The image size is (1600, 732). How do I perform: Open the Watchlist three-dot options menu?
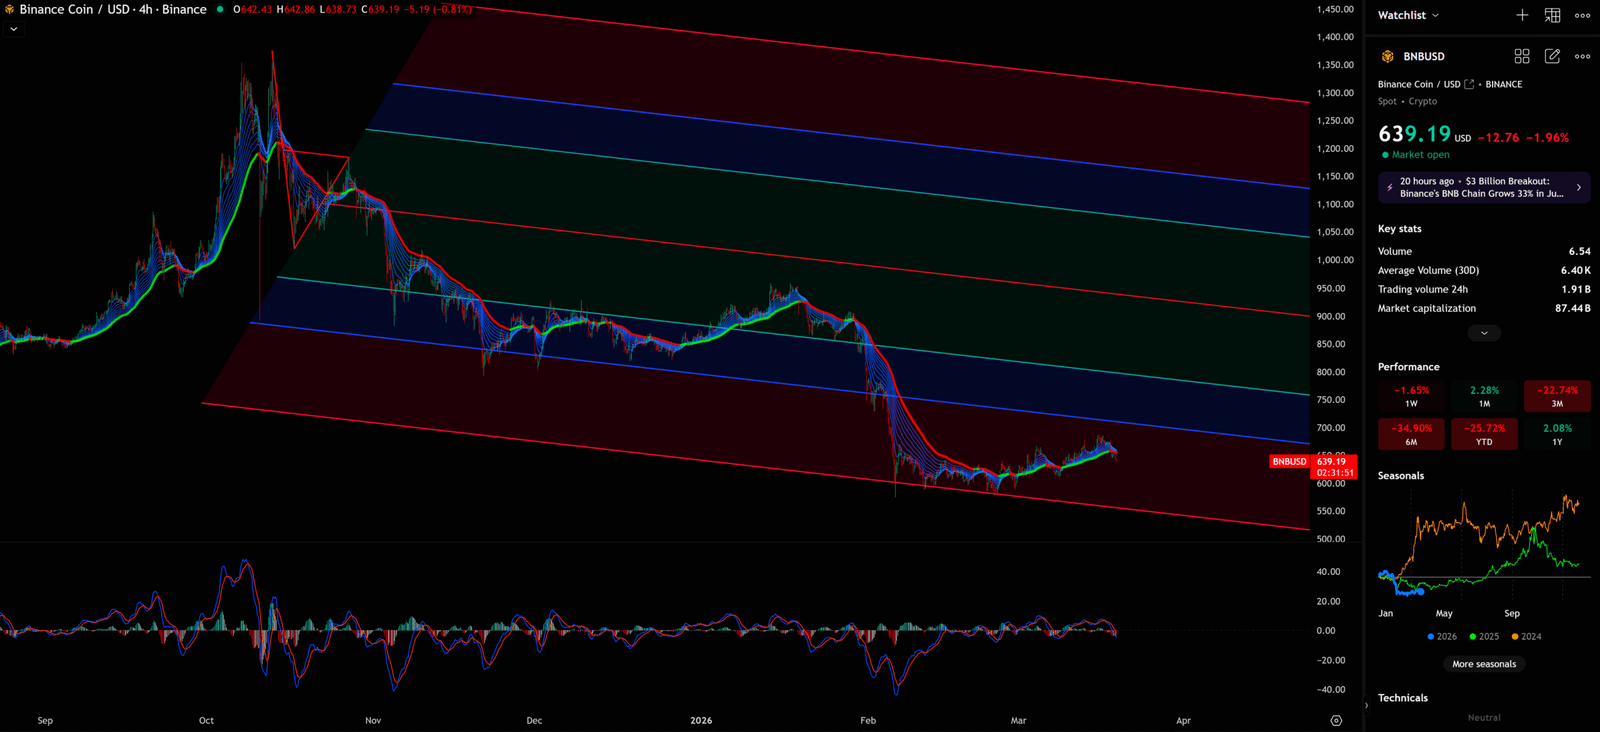[1582, 15]
